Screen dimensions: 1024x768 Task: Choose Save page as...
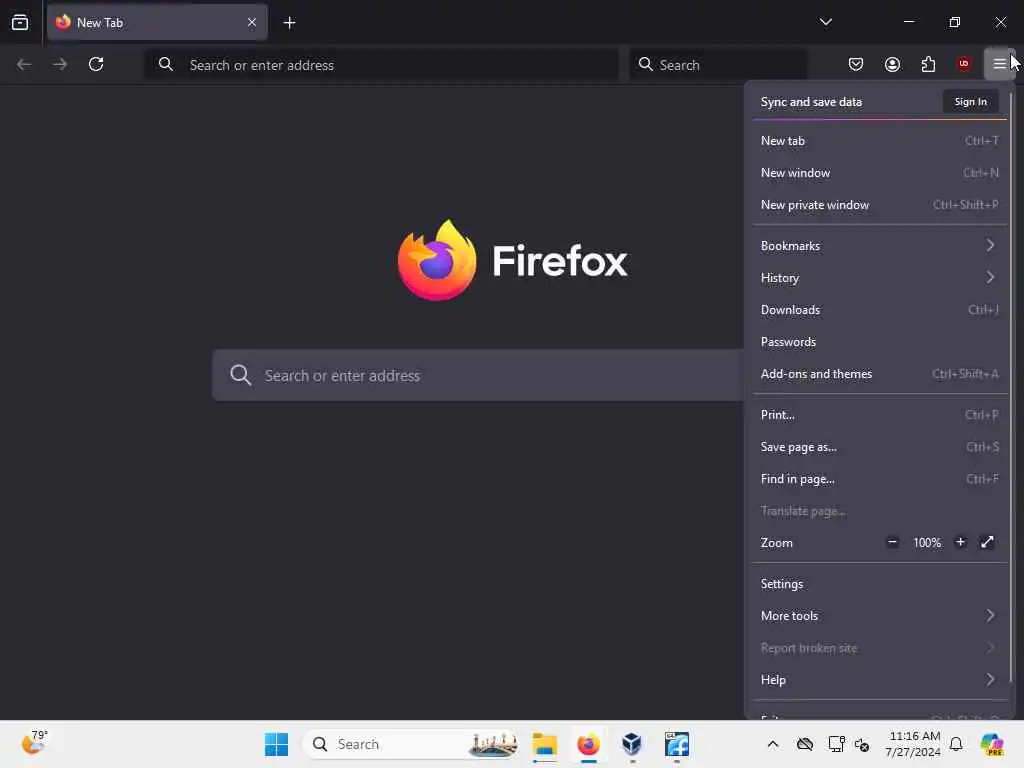[880, 447]
